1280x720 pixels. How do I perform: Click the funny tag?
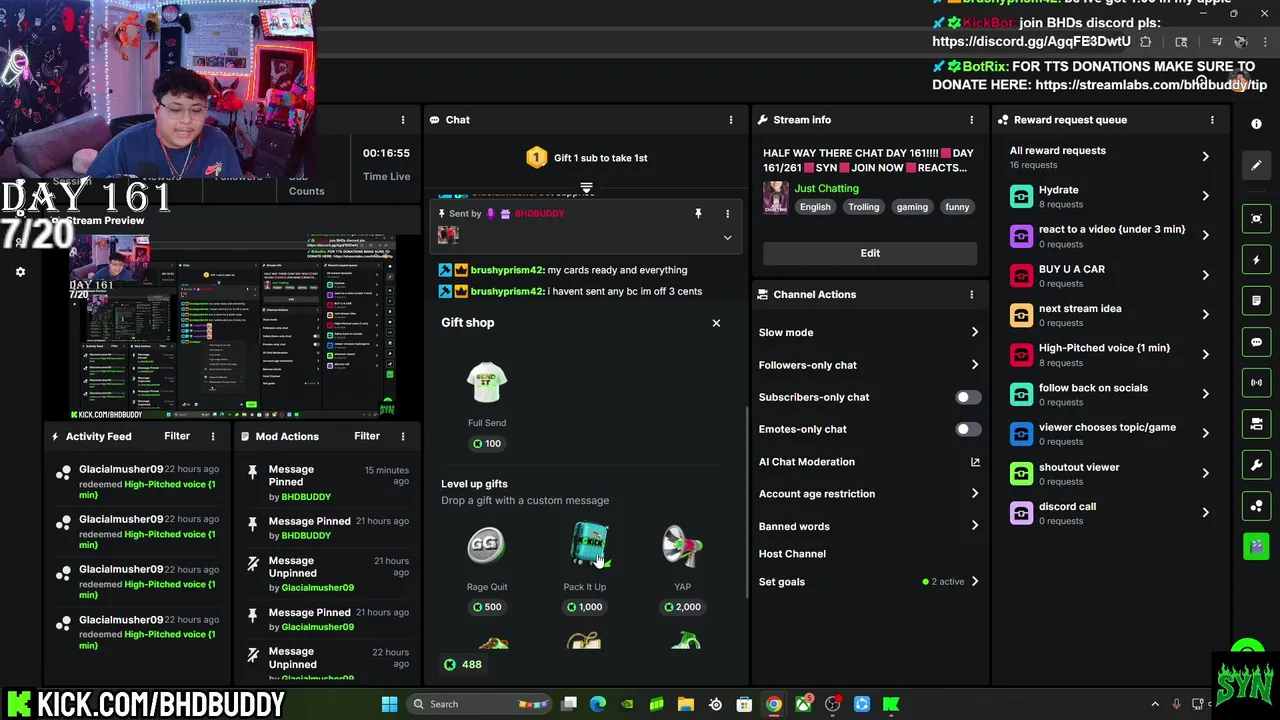[x=957, y=207]
